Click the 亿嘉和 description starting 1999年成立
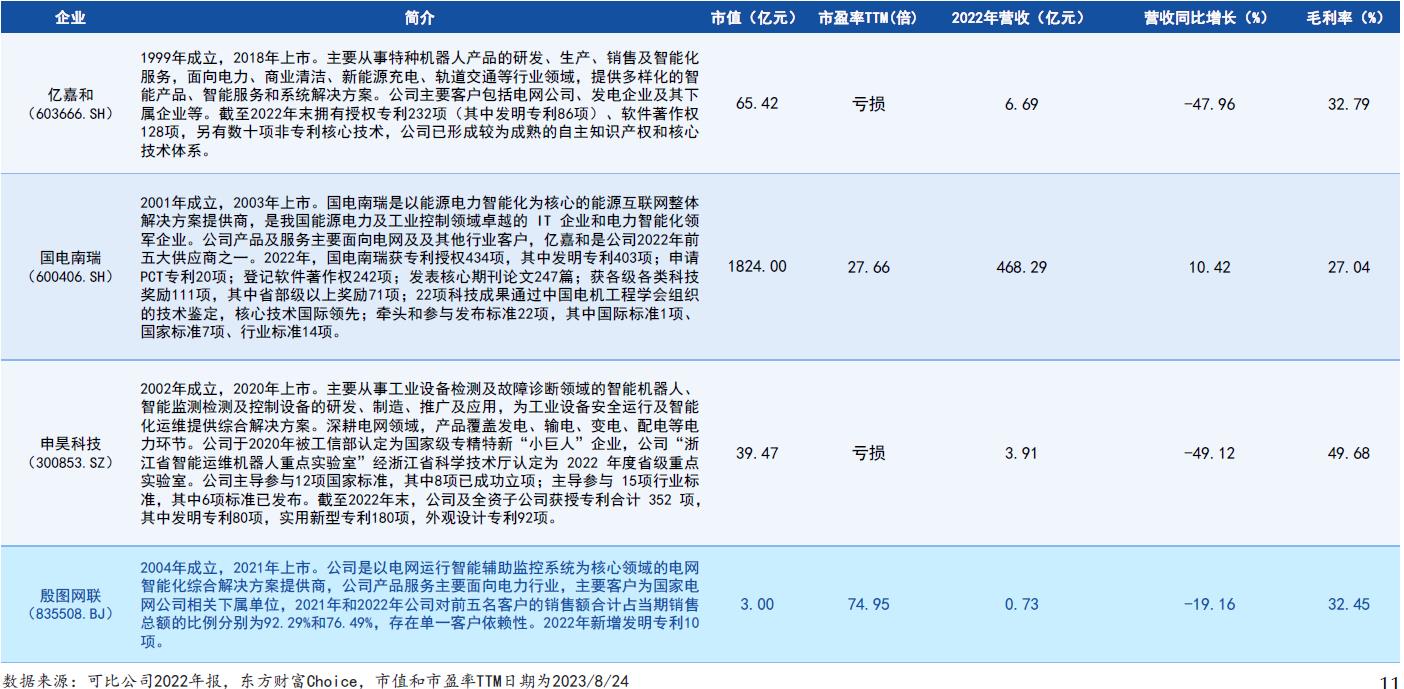 pyautogui.click(x=420, y=104)
